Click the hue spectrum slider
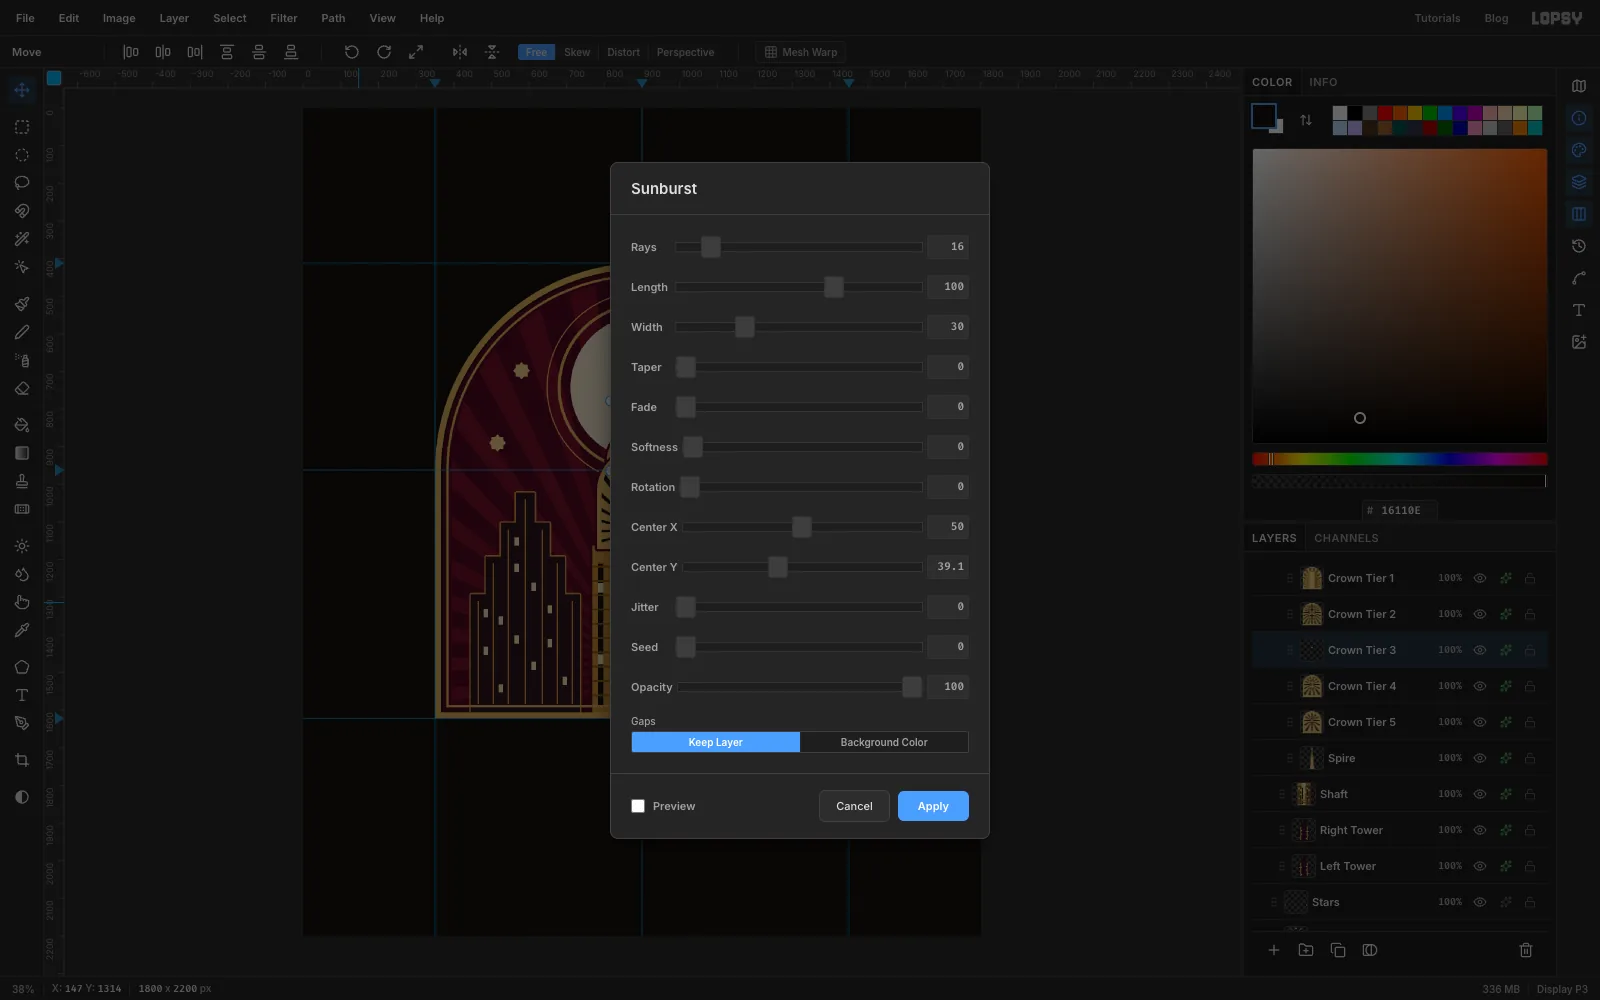This screenshot has width=1600, height=1000. click(x=1400, y=459)
